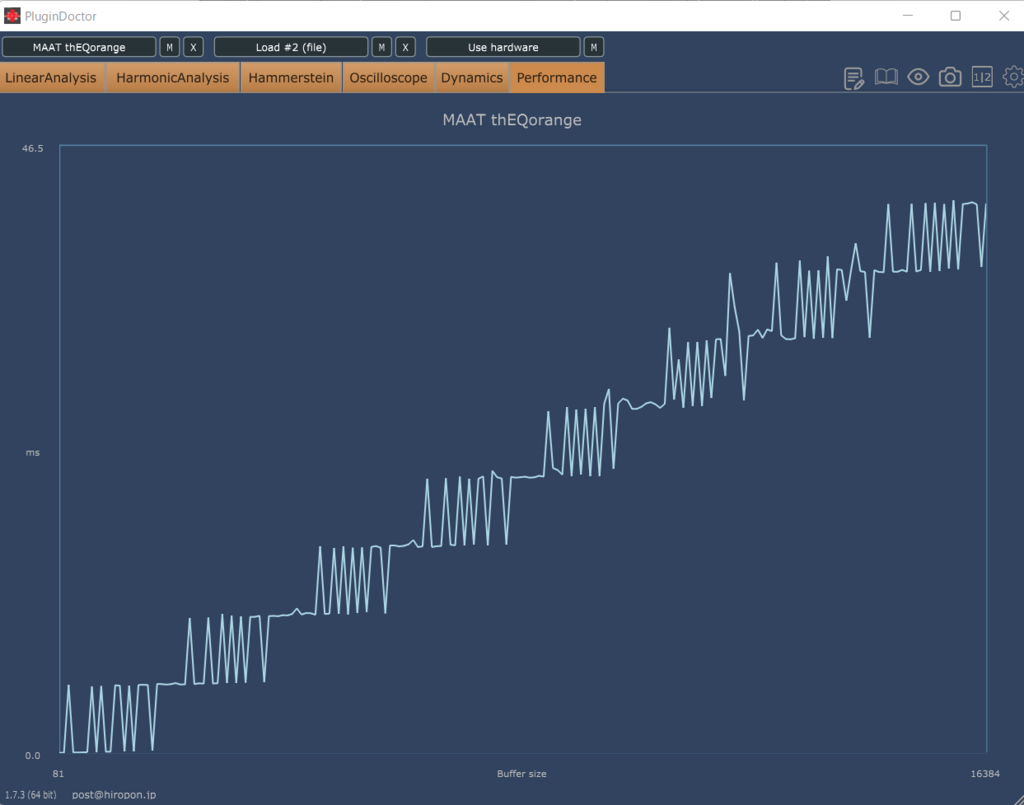Click the post@hiropon.jp email link
Screen dimensions: 1024x805
click(x=114, y=795)
